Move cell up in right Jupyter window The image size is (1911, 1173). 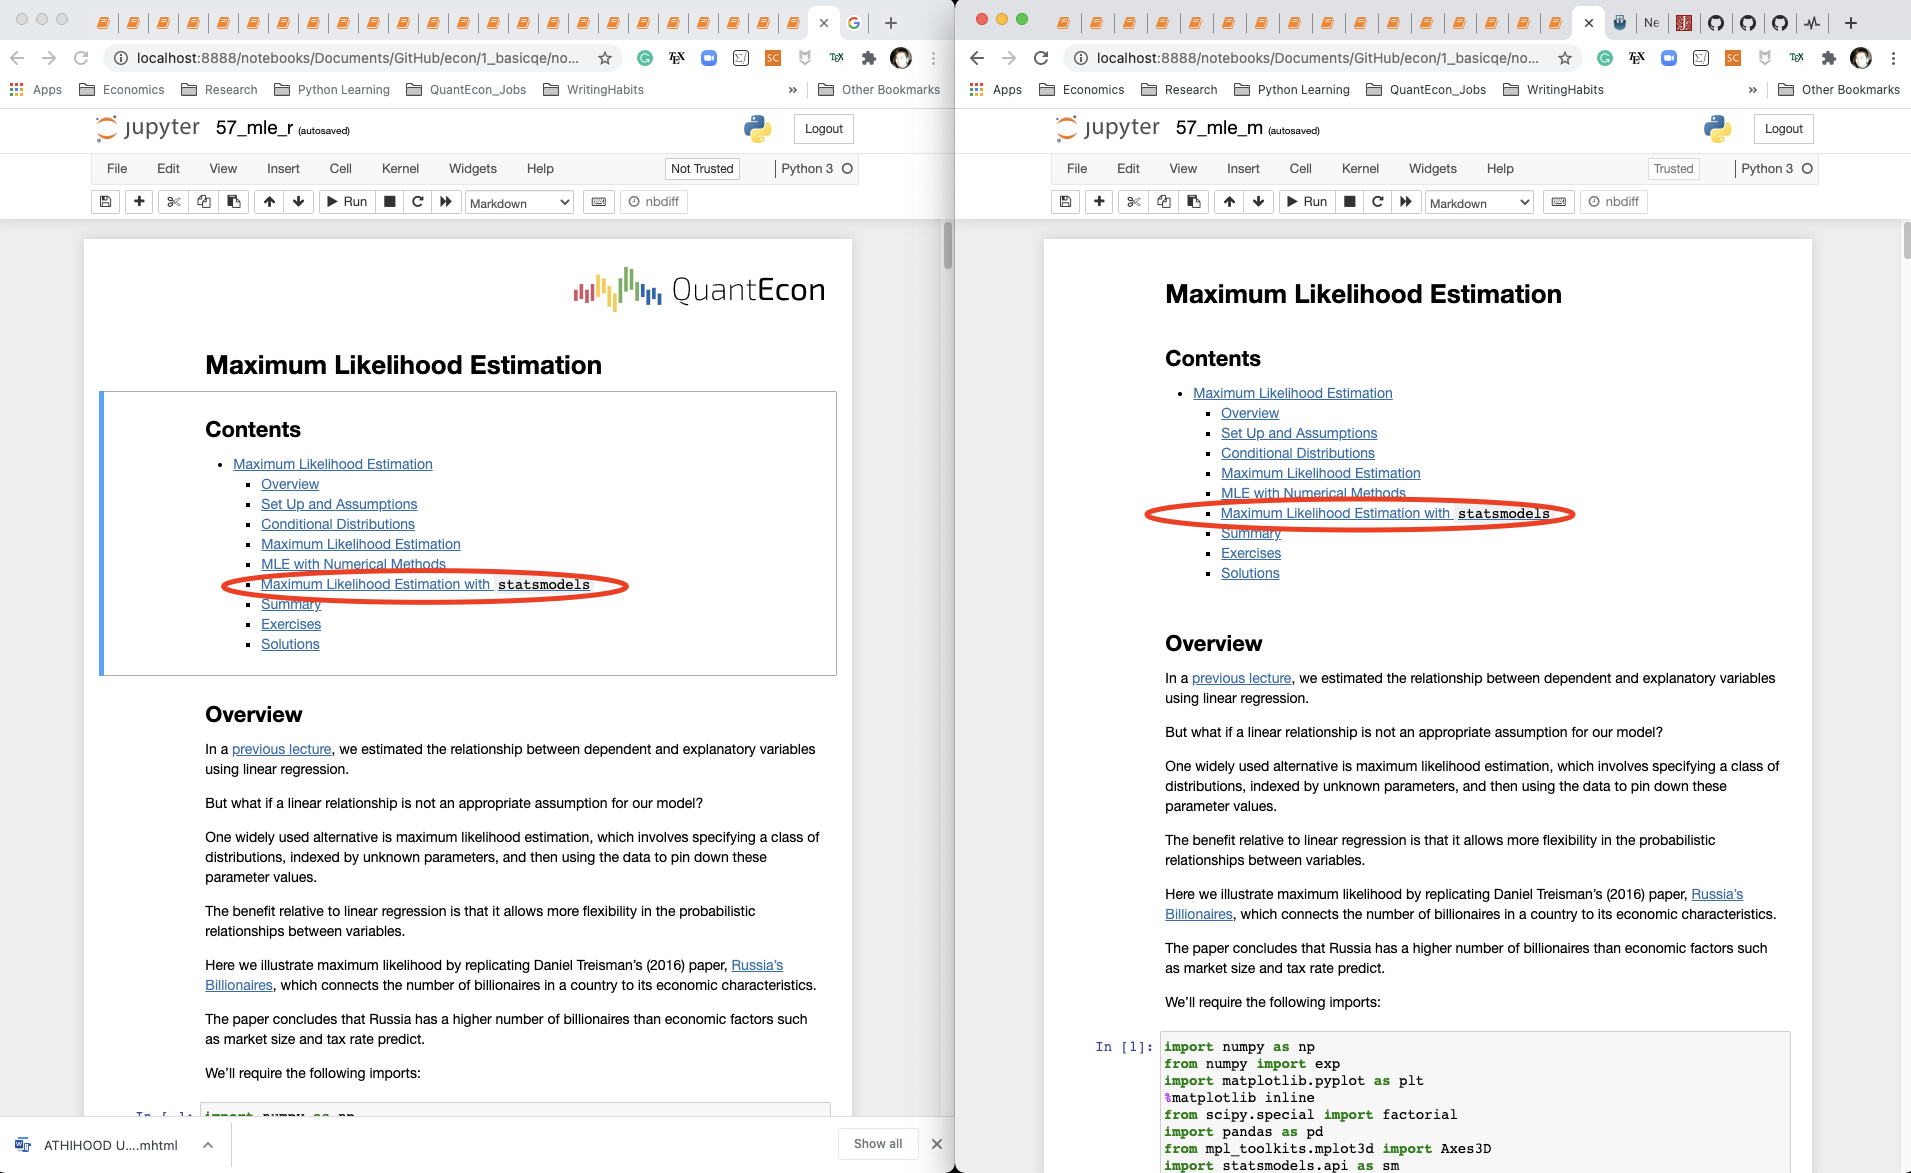(1229, 202)
